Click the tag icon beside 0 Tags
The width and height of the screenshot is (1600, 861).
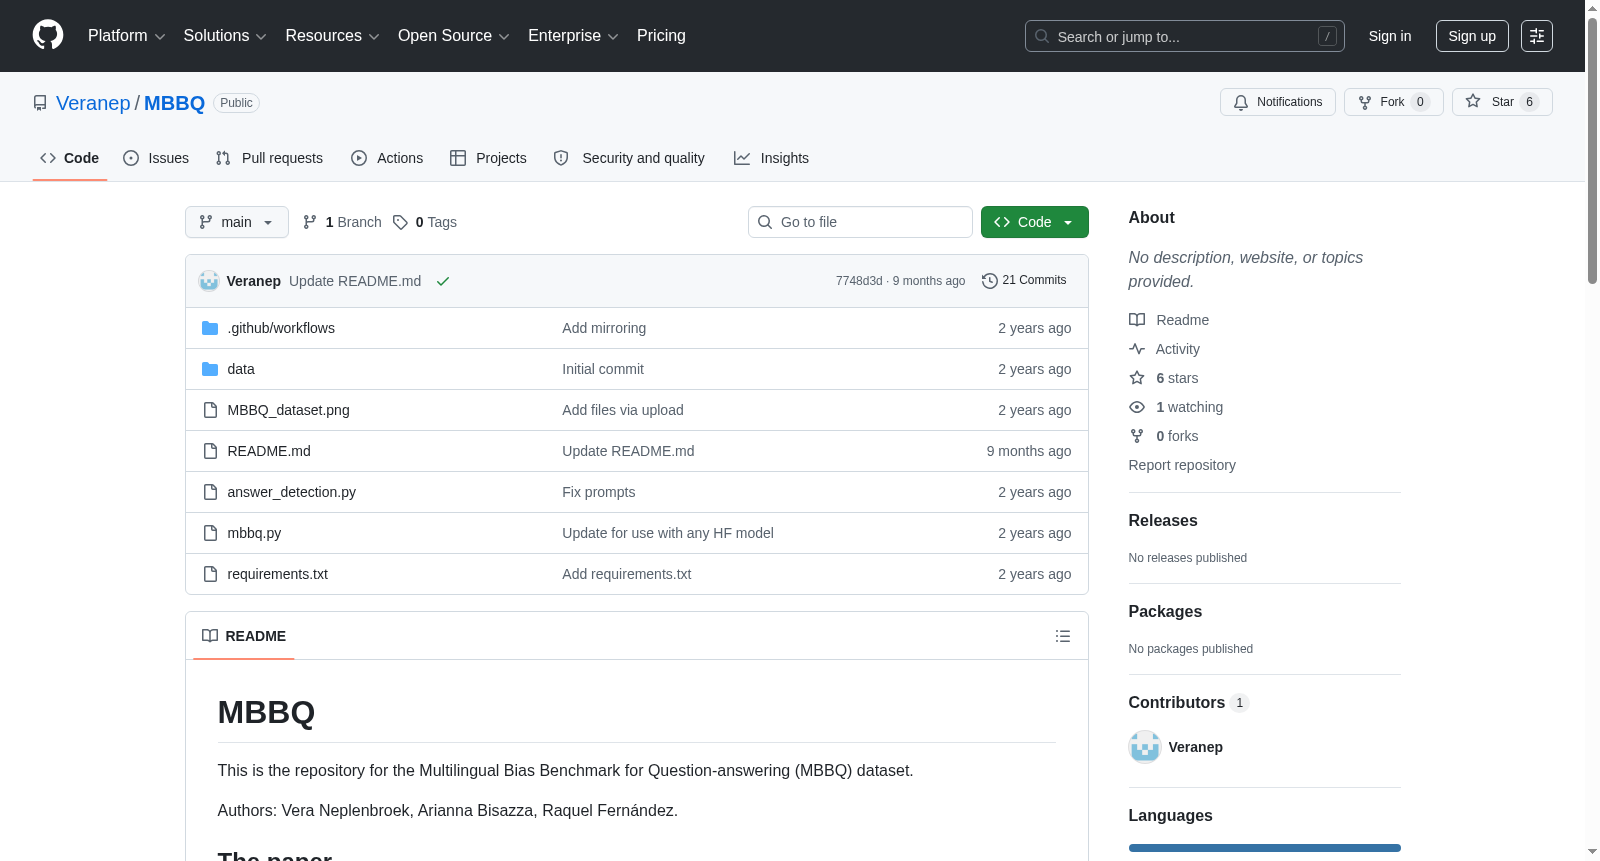[400, 222]
